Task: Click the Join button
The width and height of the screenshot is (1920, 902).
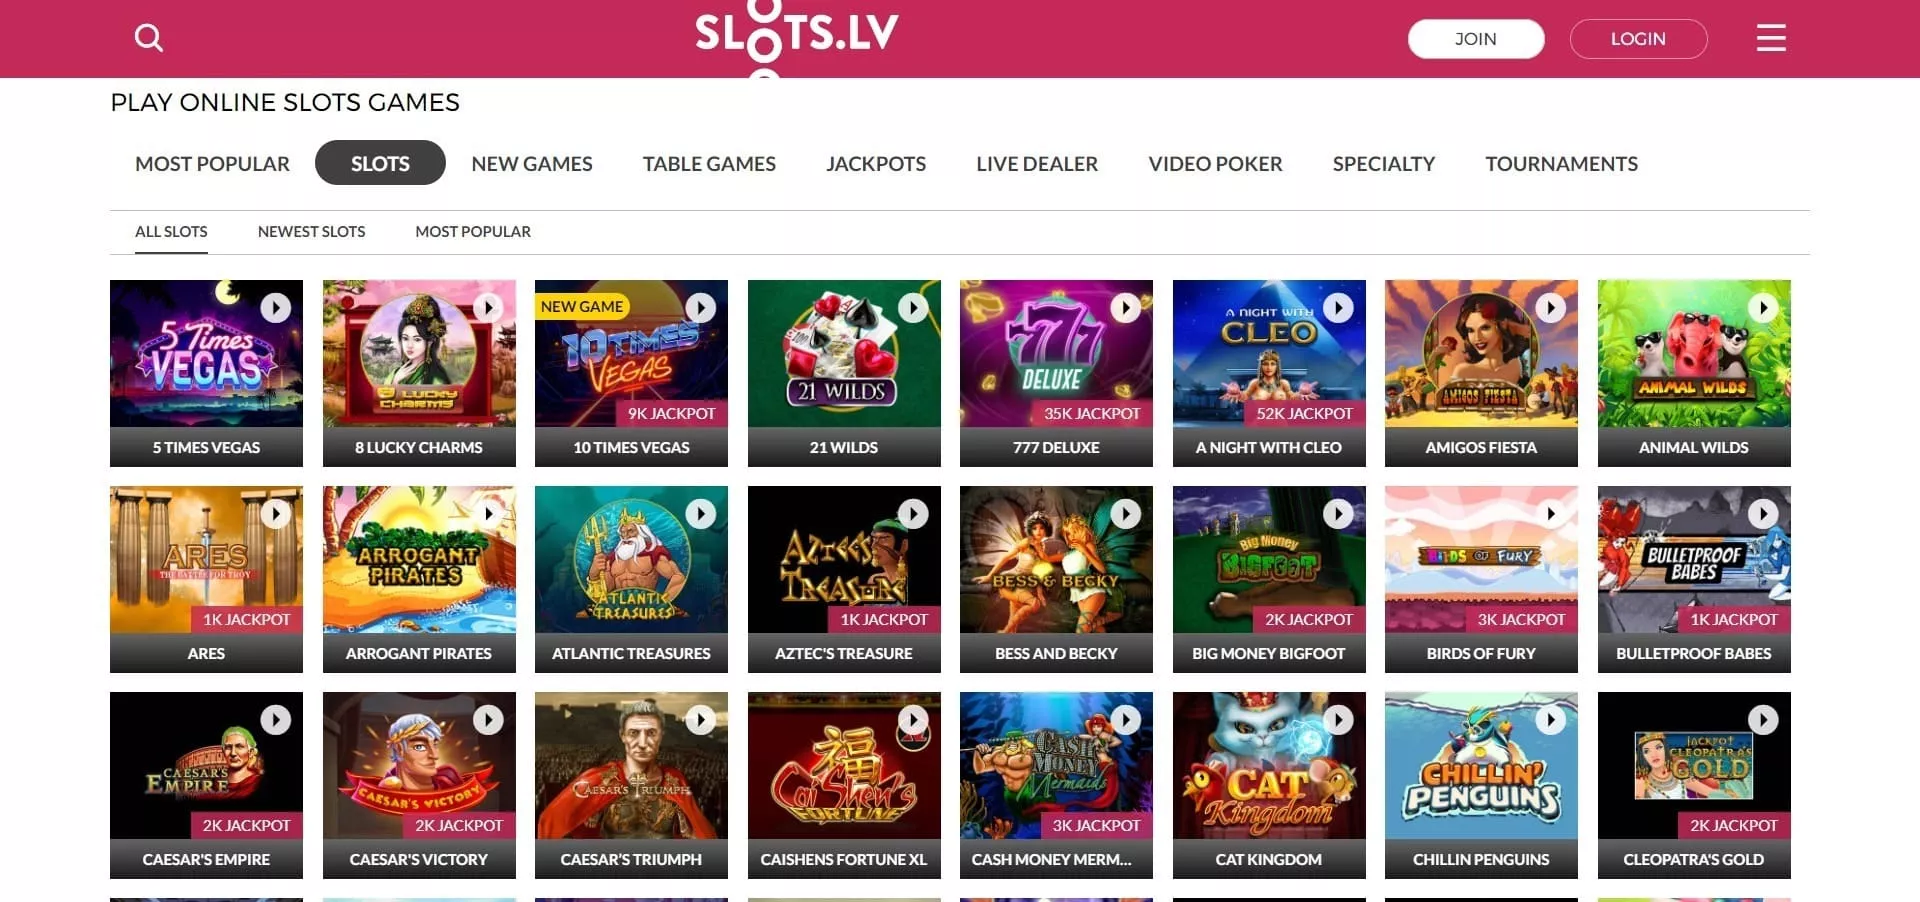Action: (1476, 39)
